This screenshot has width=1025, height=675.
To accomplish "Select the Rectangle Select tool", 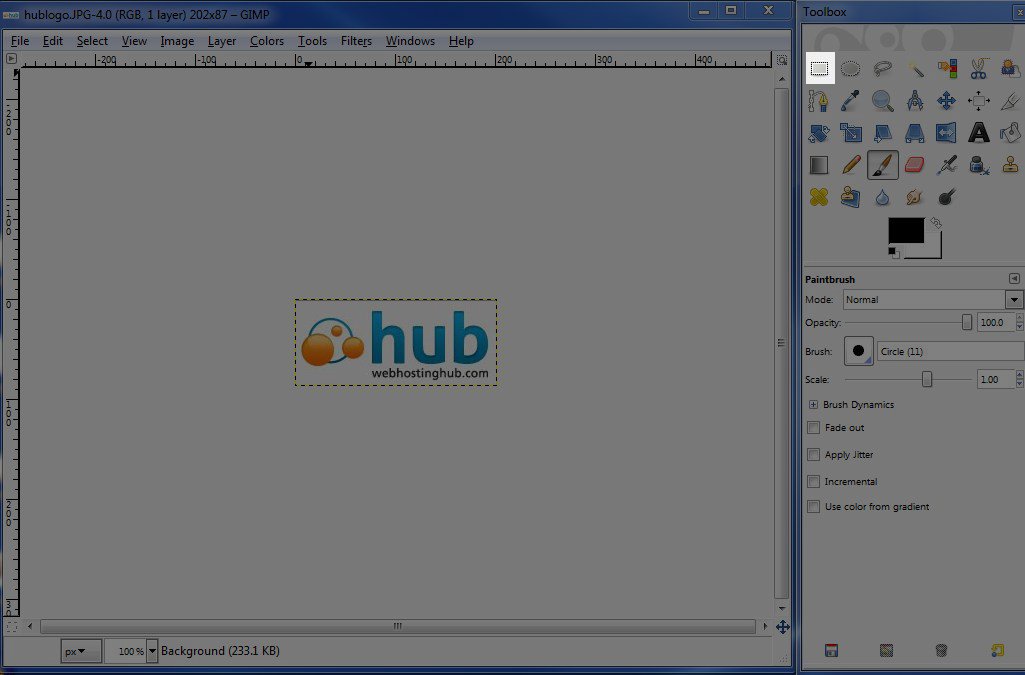I will click(x=819, y=69).
